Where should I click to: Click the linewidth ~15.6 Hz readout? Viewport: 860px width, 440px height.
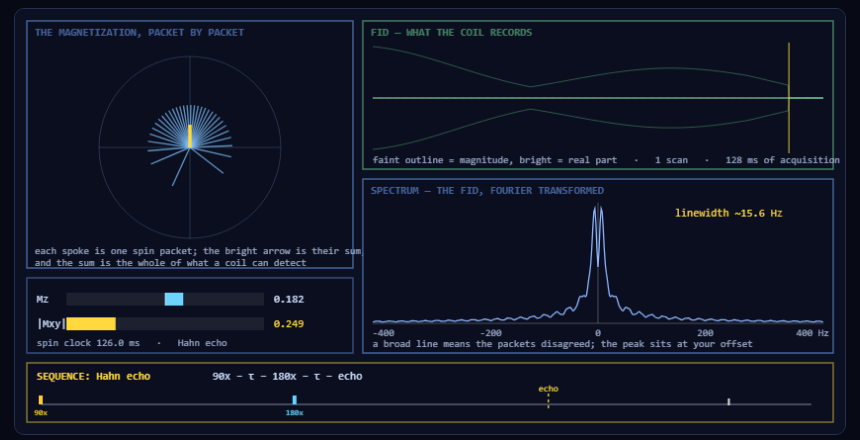(728, 213)
